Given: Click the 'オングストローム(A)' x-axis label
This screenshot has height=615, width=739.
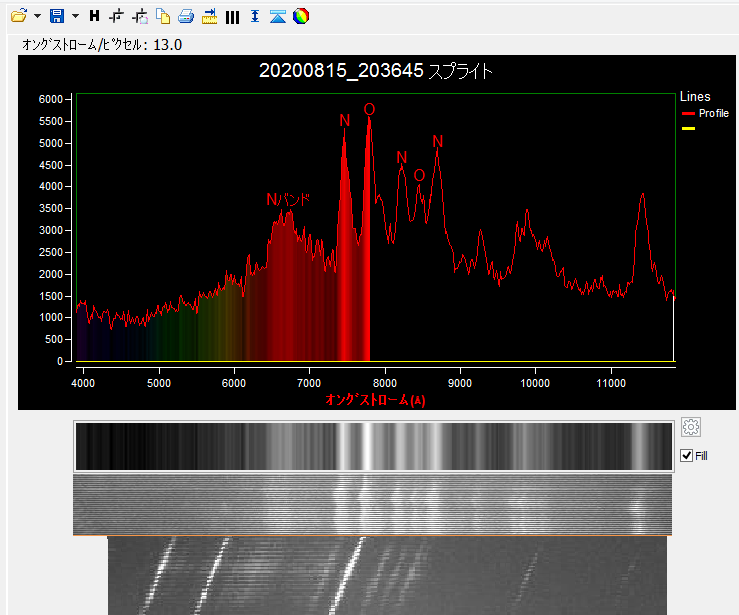Looking at the screenshot, I should 376,400.
